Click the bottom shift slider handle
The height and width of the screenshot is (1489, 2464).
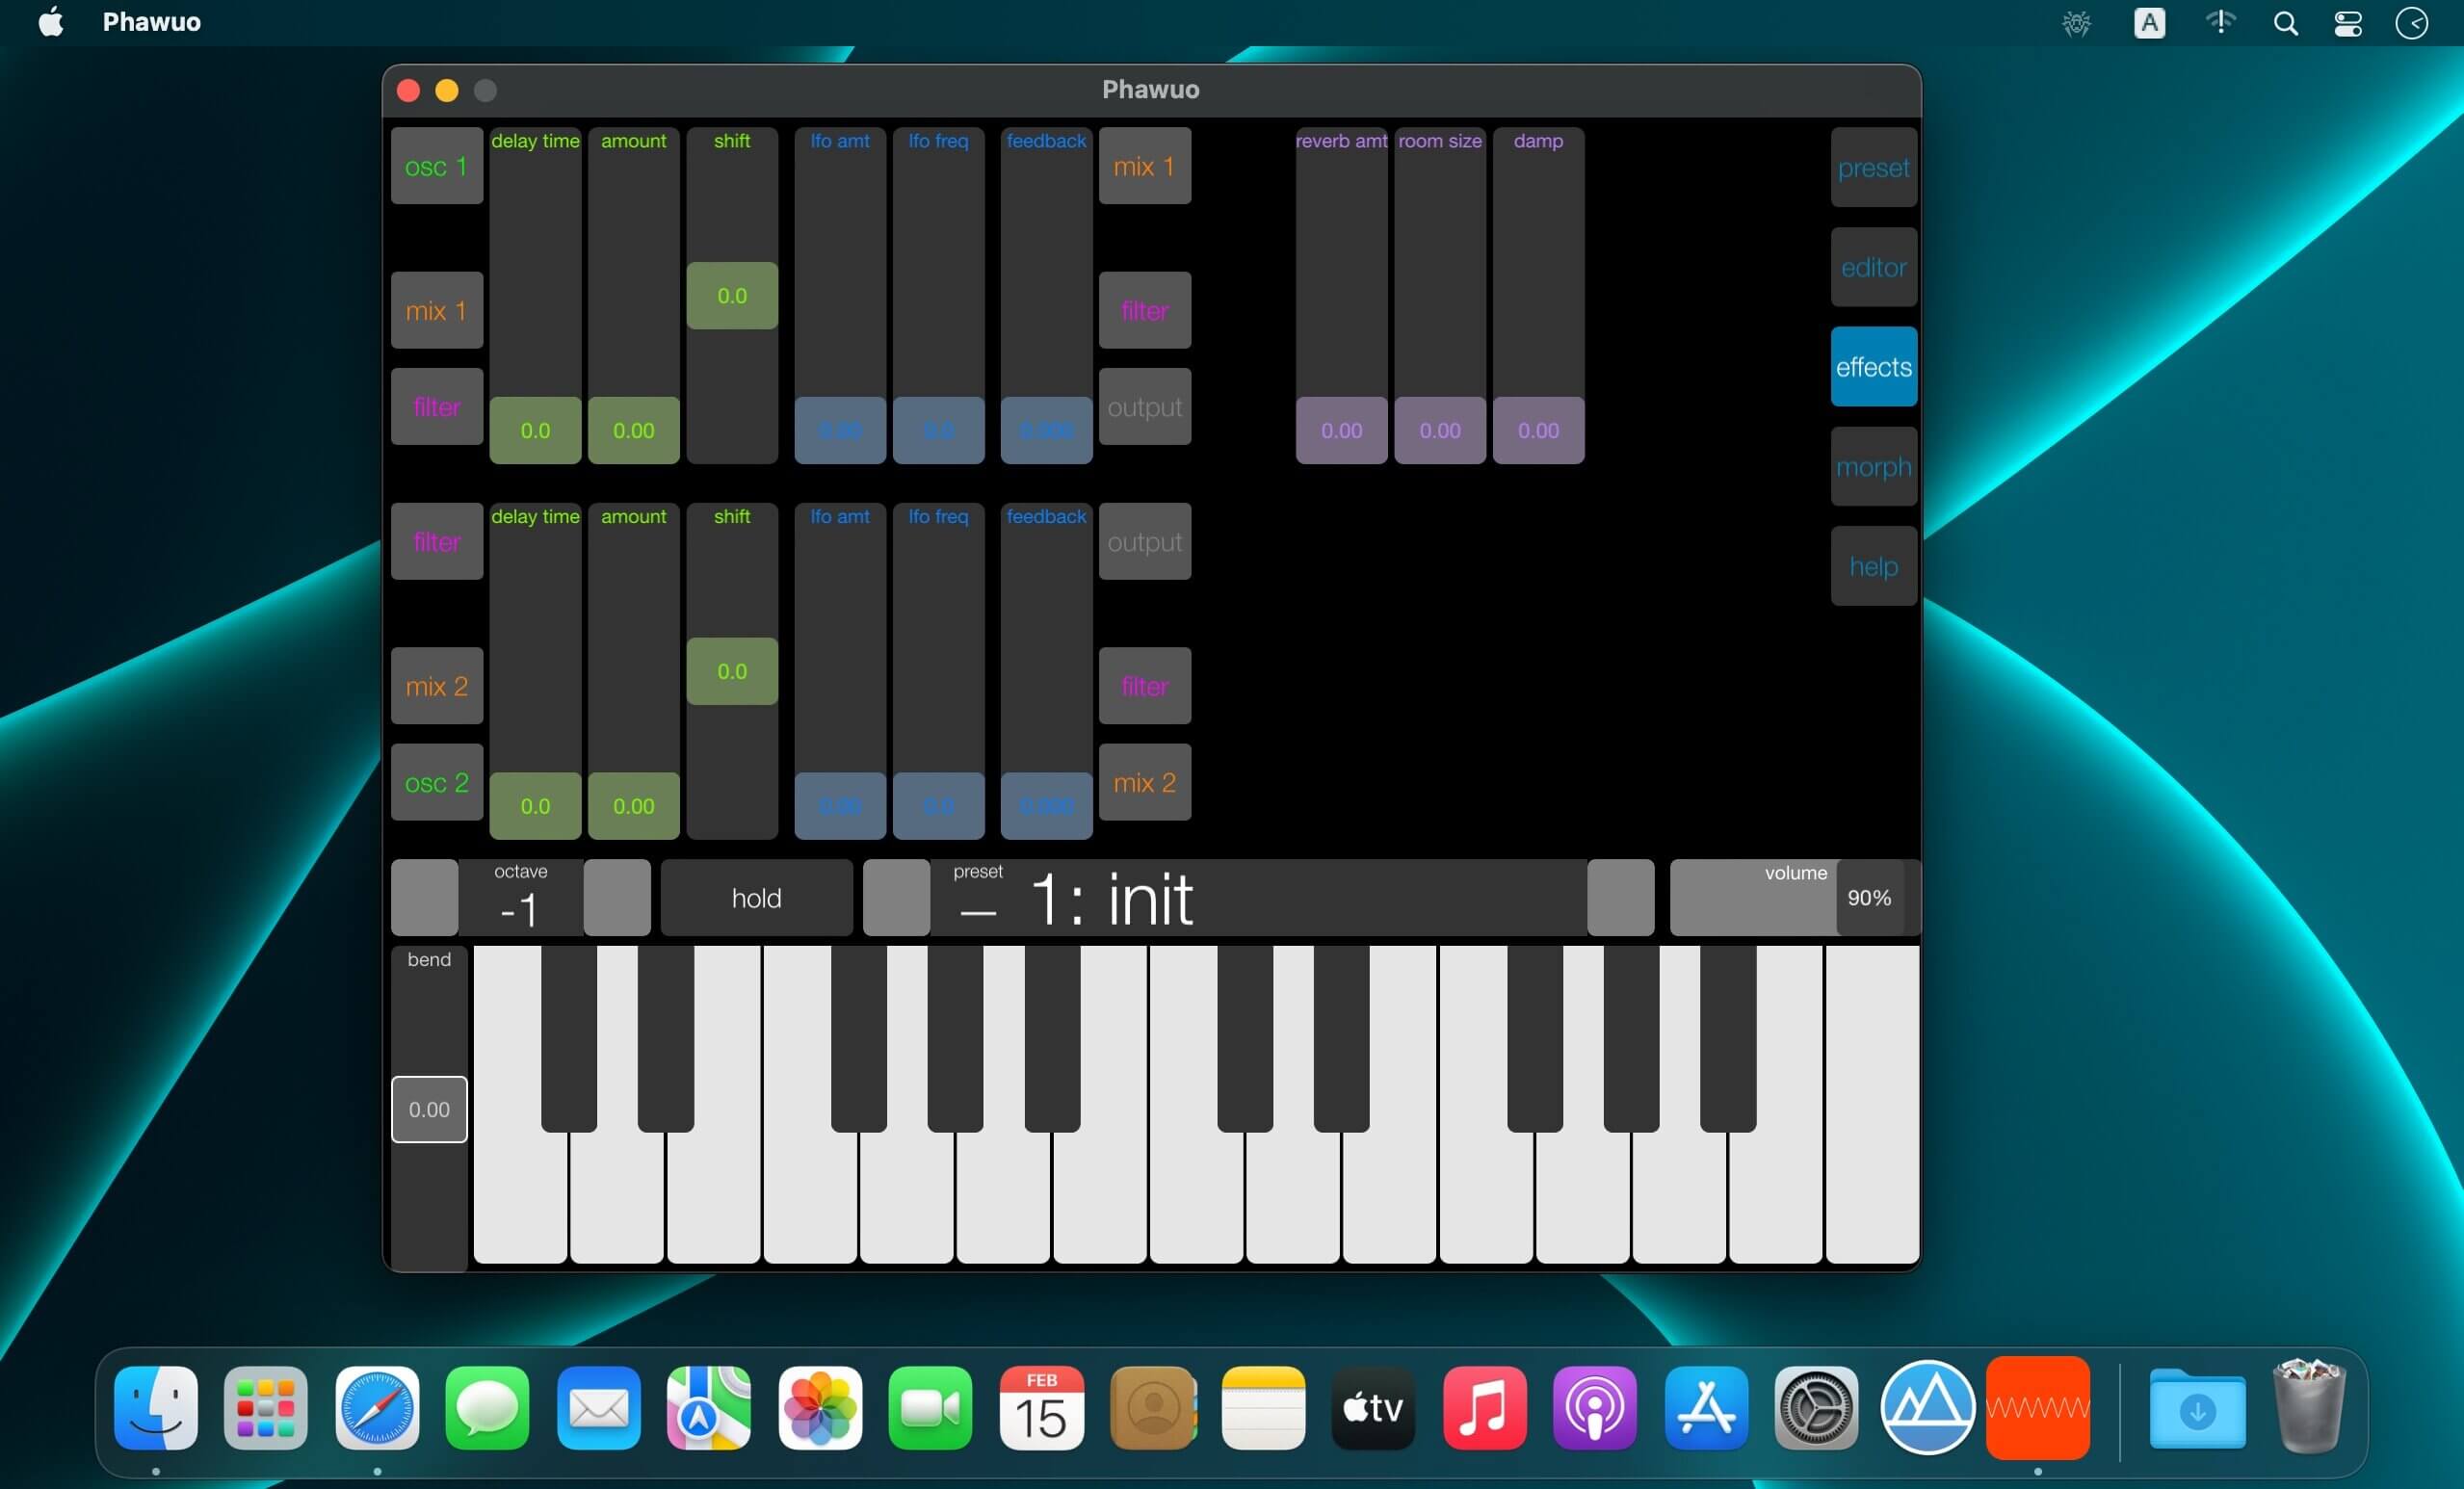pyautogui.click(x=732, y=671)
